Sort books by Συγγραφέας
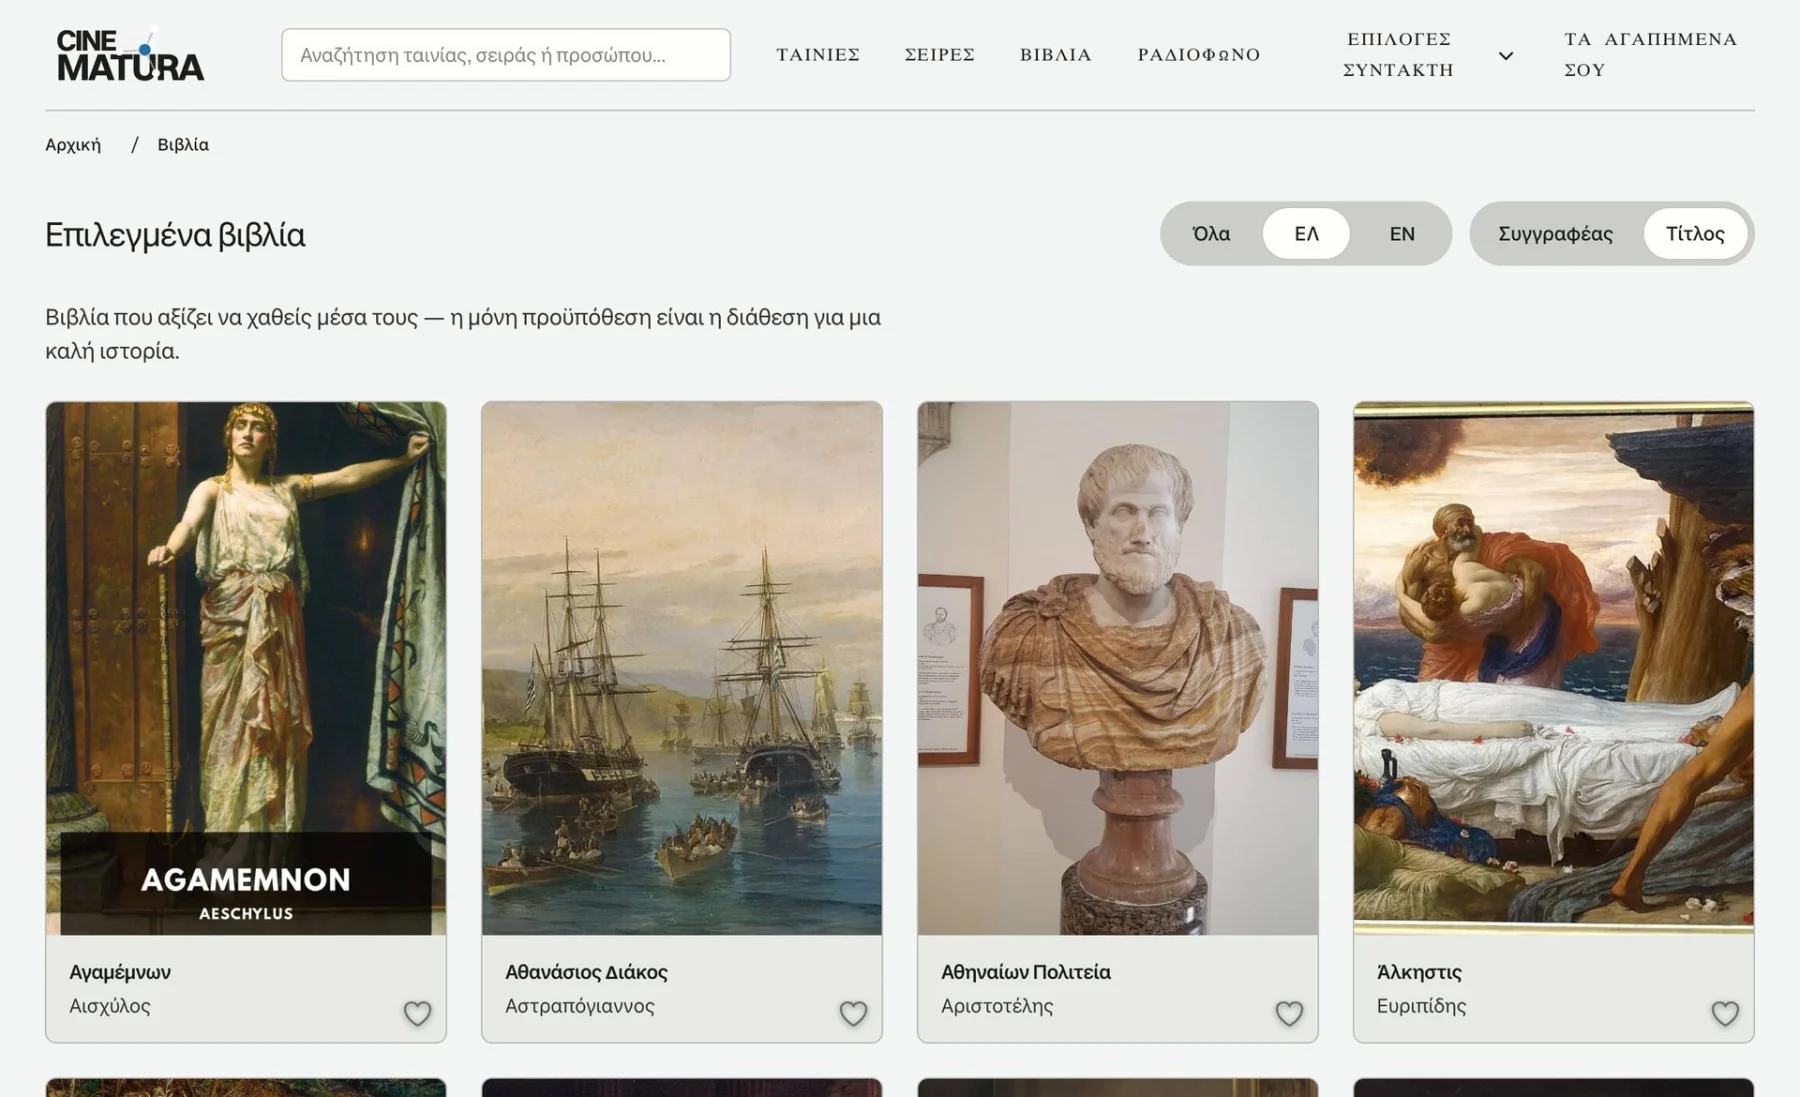 pos(1555,233)
